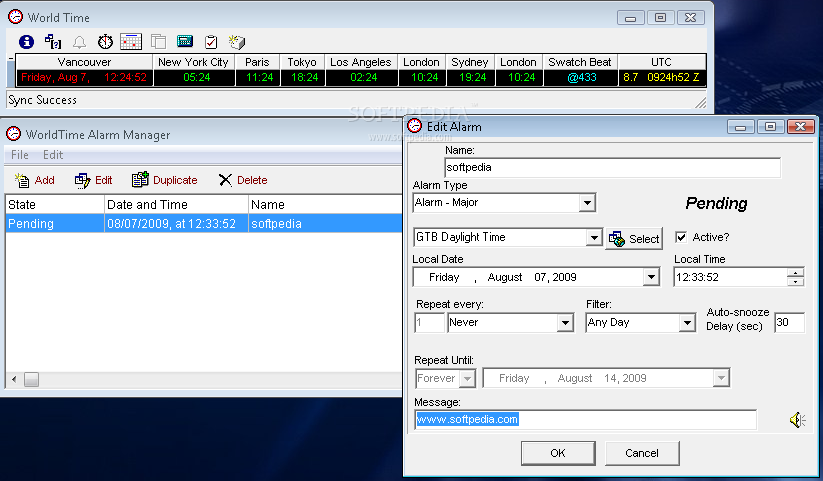The image size is (823, 481).
Task: Click the Sync Success status text
Action: click(43, 100)
